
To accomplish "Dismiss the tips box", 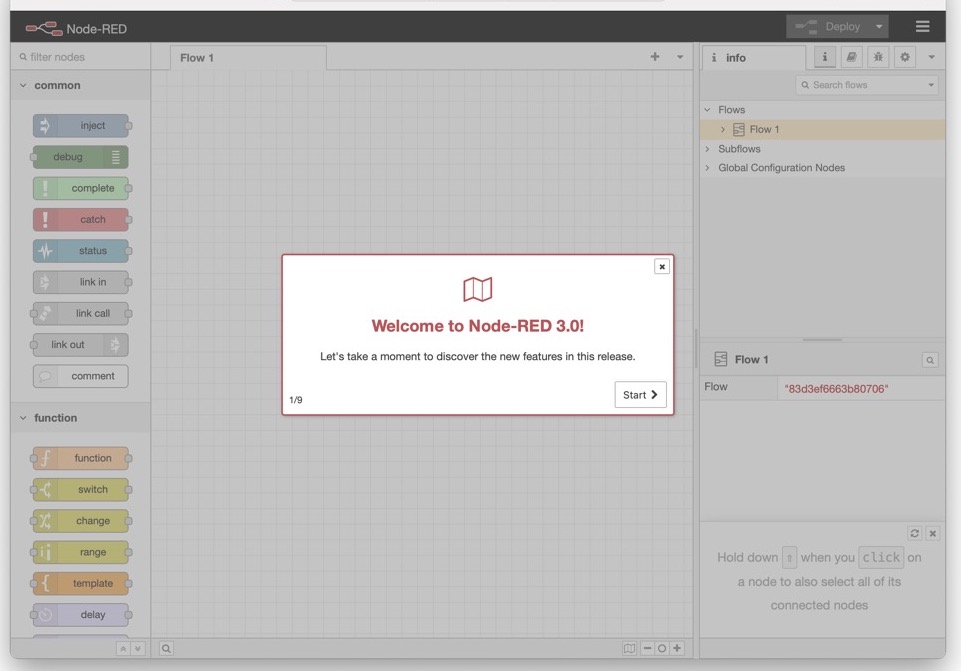I will [x=933, y=533].
